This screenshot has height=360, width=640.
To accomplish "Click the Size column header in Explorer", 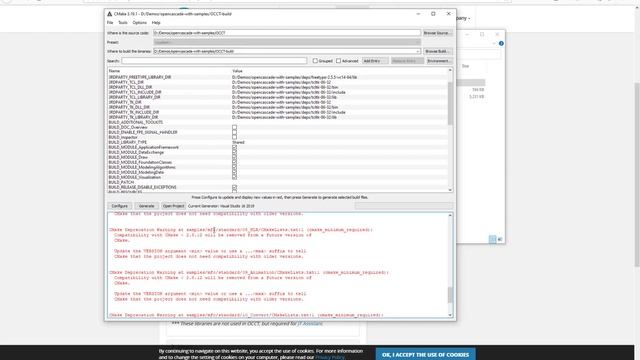I will coord(465,66).
